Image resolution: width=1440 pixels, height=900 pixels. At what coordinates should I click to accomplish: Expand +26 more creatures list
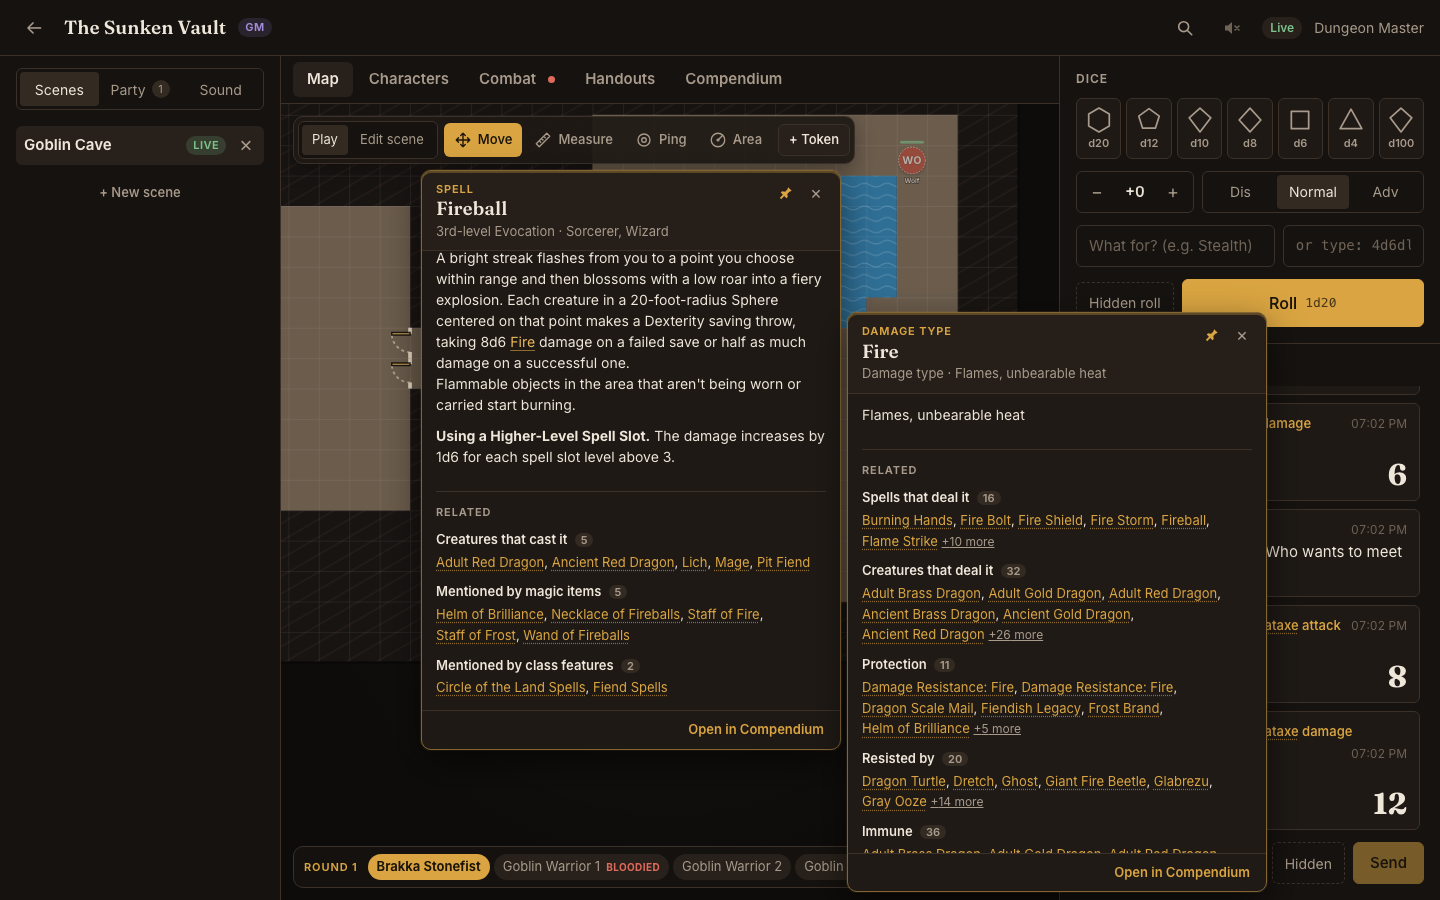point(1016,635)
